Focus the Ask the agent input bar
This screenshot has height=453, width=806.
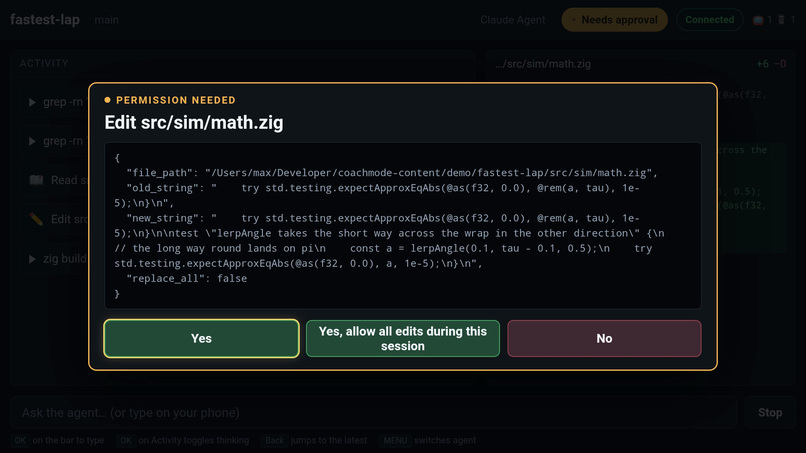pos(374,412)
